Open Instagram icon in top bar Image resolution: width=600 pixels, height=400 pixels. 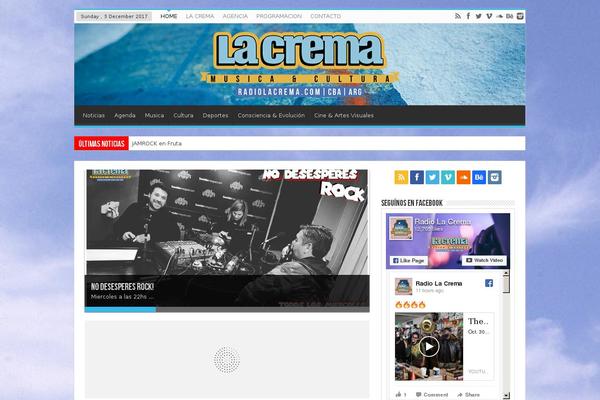click(520, 16)
